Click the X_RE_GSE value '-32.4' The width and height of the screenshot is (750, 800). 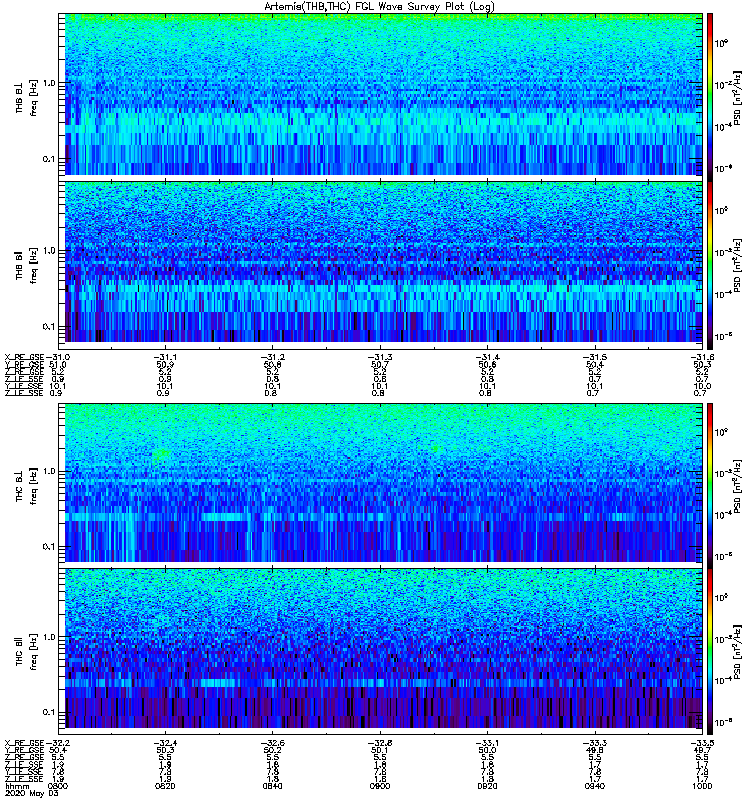click(x=165, y=743)
